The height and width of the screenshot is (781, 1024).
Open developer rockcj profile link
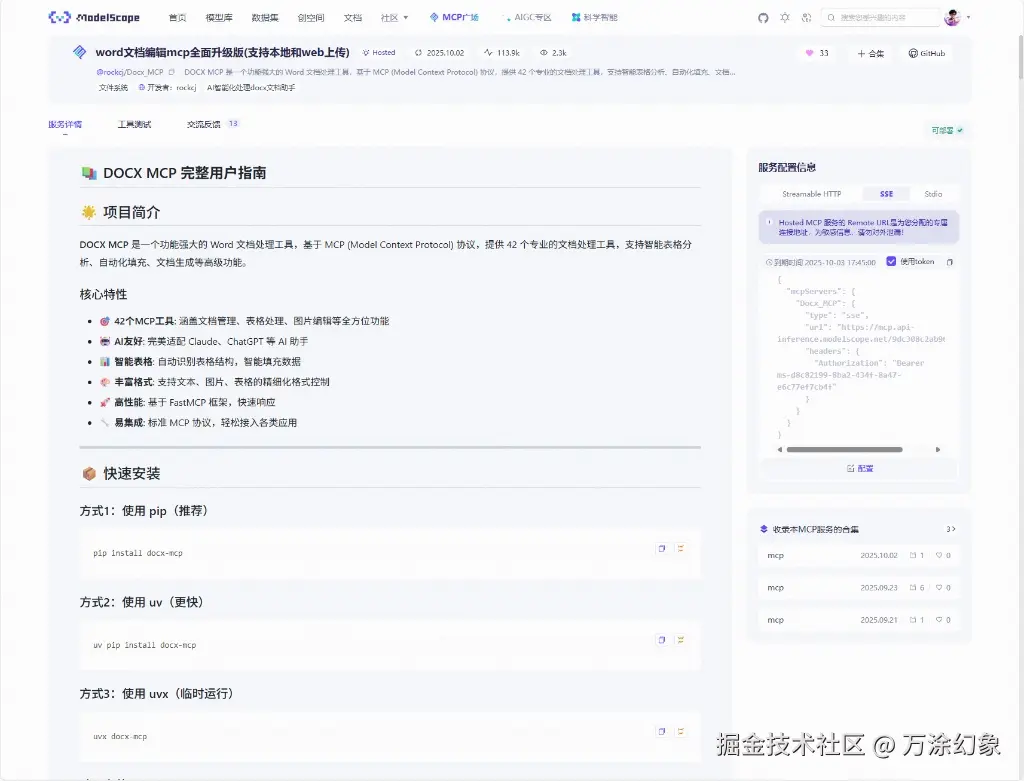pos(186,88)
